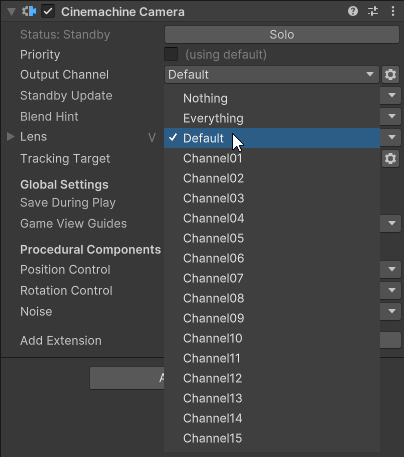Open the Position Control dropdown arrow
This screenshot has width=404, height=457.
[391, 269]
